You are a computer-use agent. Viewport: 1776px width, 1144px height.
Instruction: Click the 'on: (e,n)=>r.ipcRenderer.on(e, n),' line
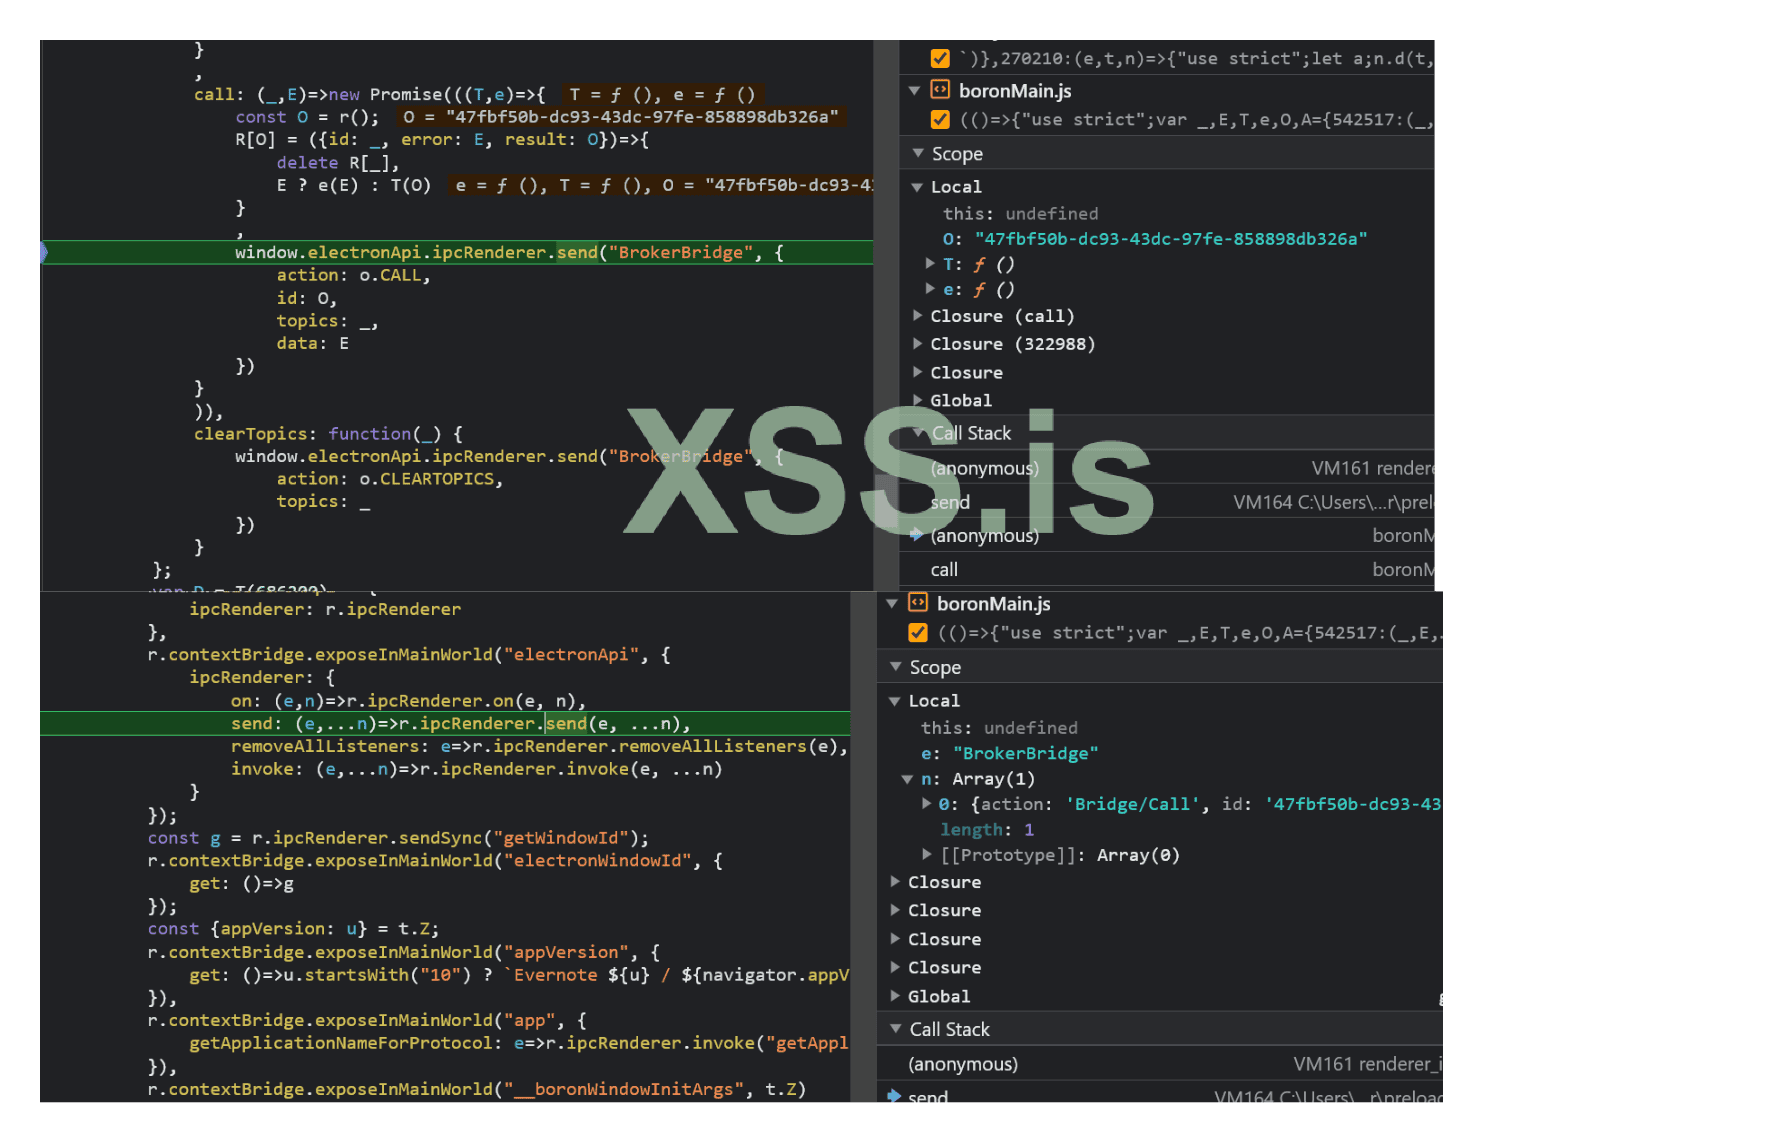click(x=408, y=701)
